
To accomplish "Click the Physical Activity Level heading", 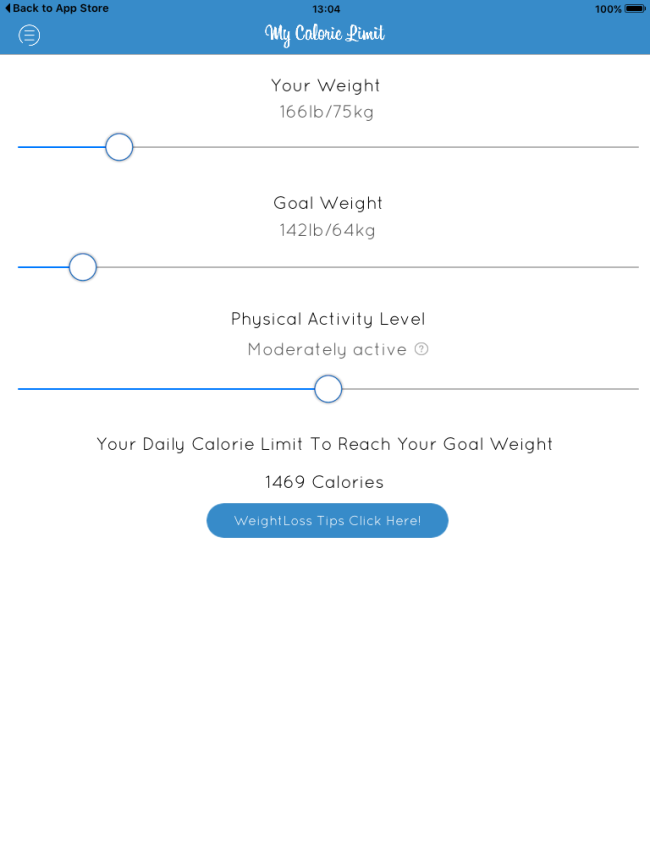I will pyautogui.click(x=328, y=319).
